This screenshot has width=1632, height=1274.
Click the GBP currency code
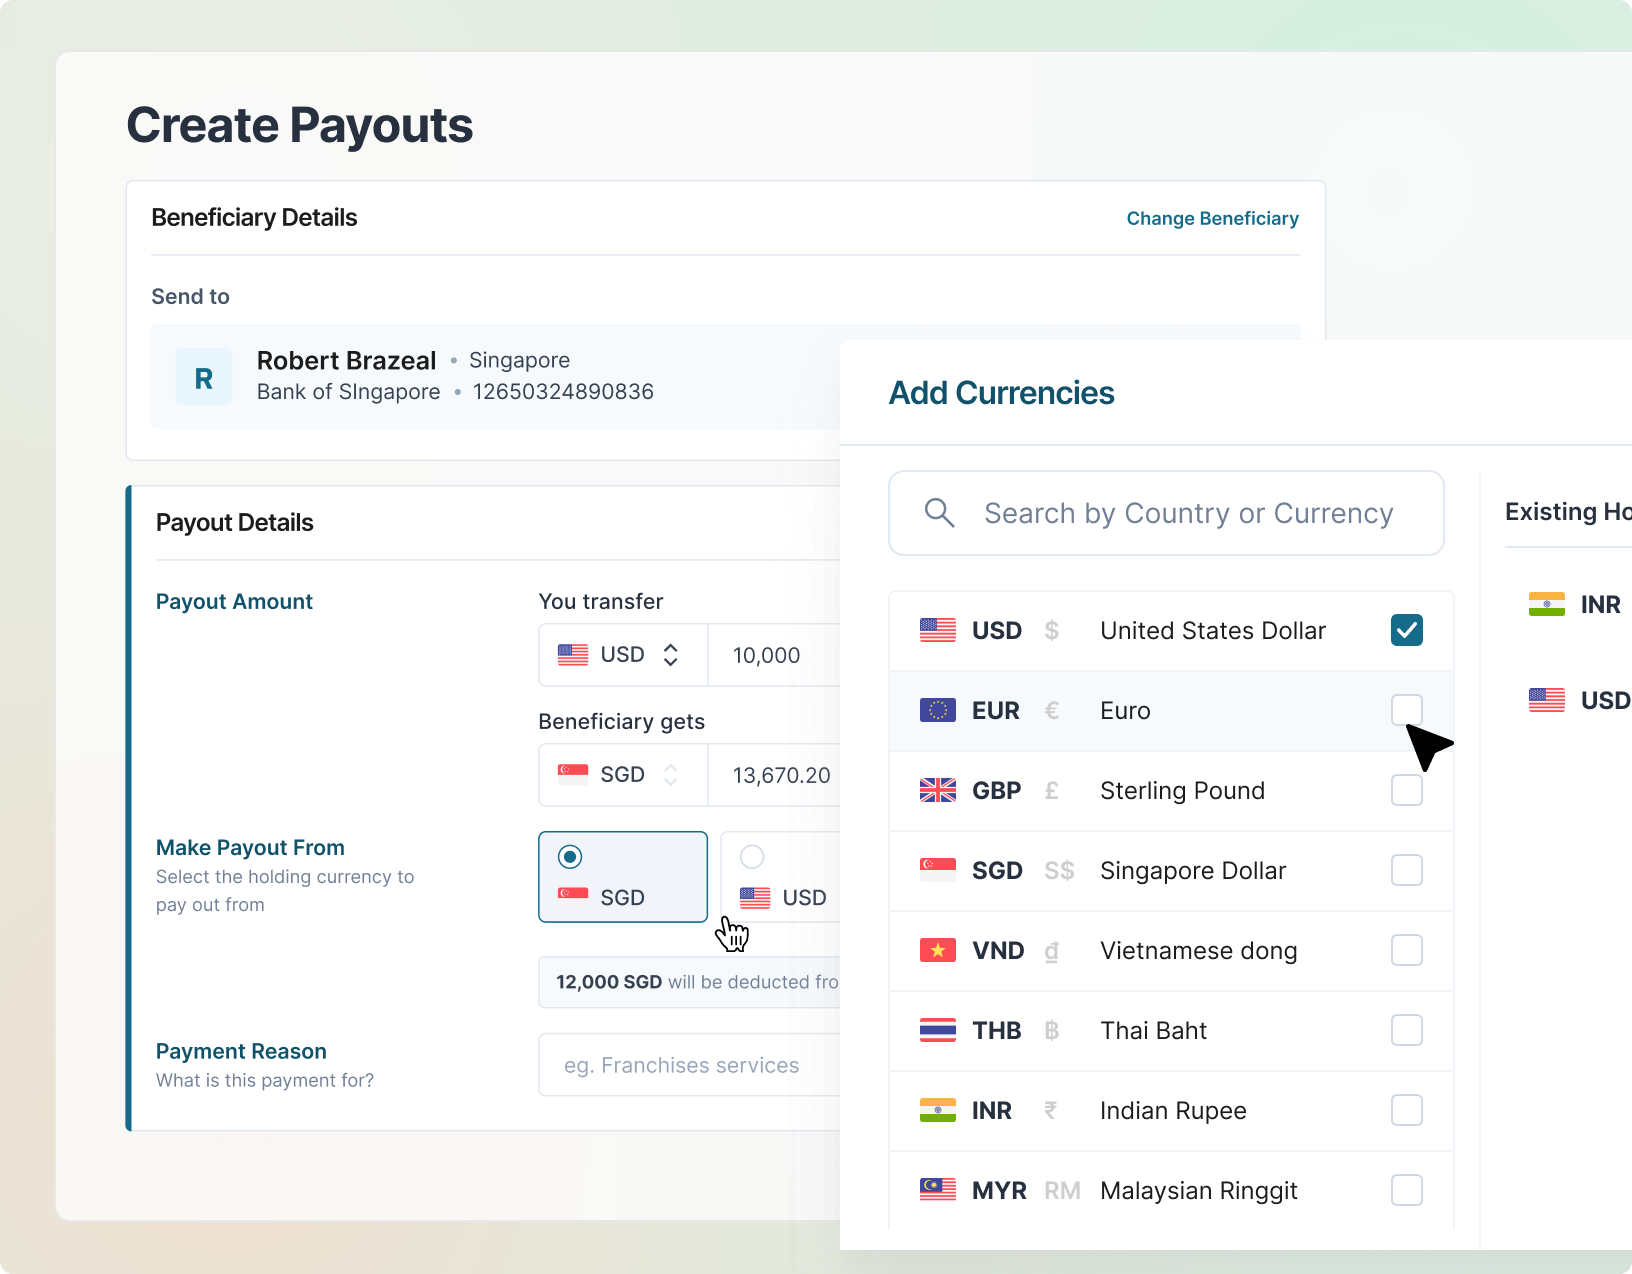(x=996, y=790)
